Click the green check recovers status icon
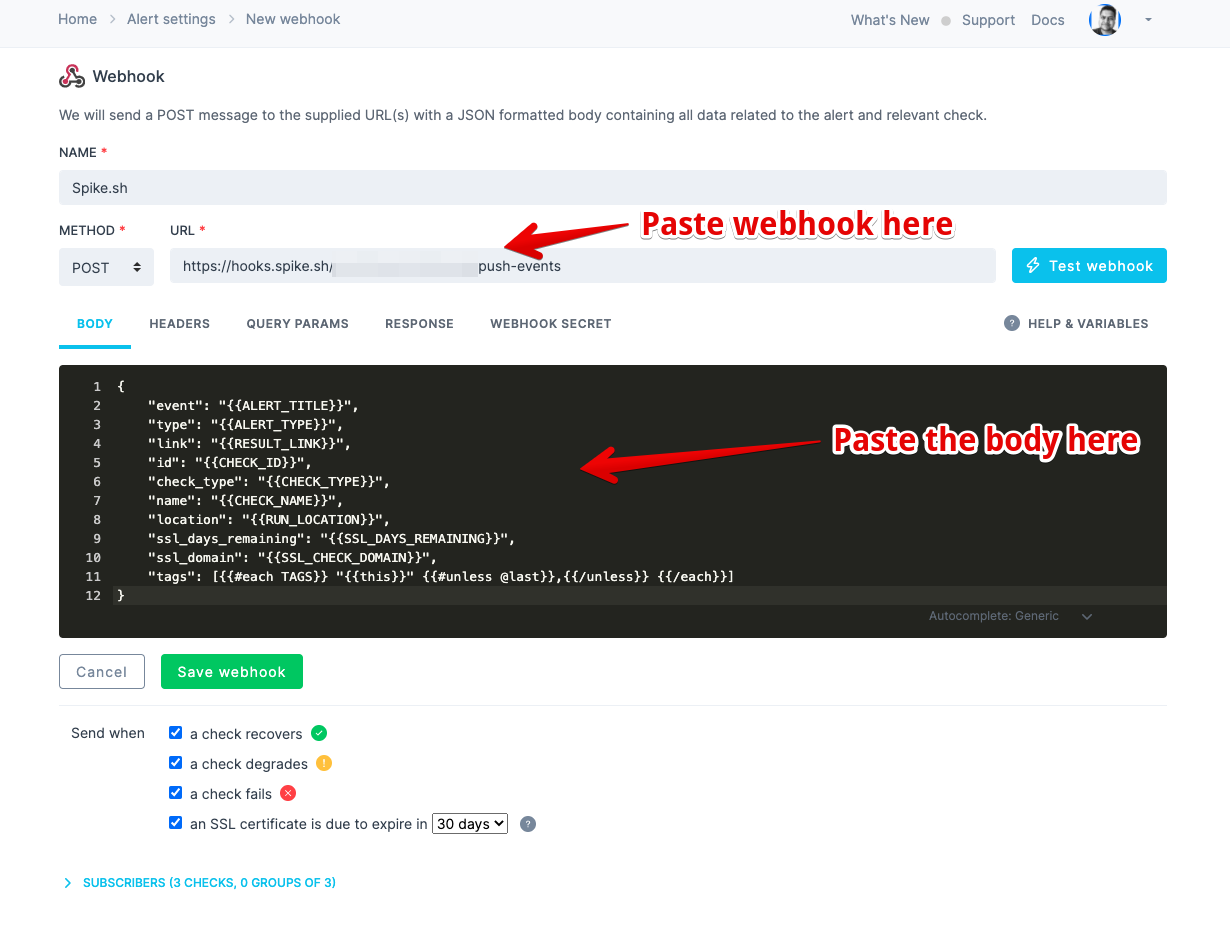 point(319,733)
